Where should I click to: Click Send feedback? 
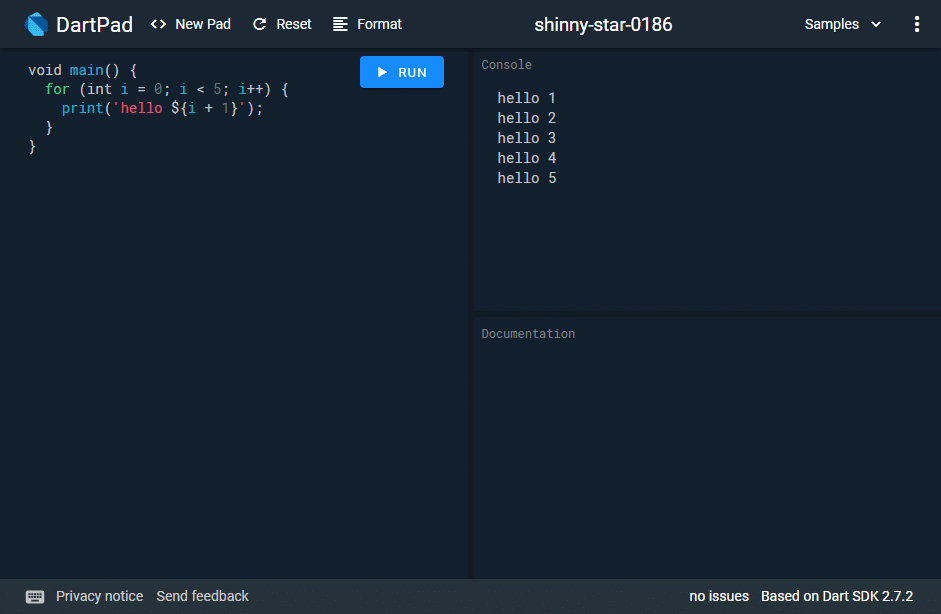click(202, 596)
